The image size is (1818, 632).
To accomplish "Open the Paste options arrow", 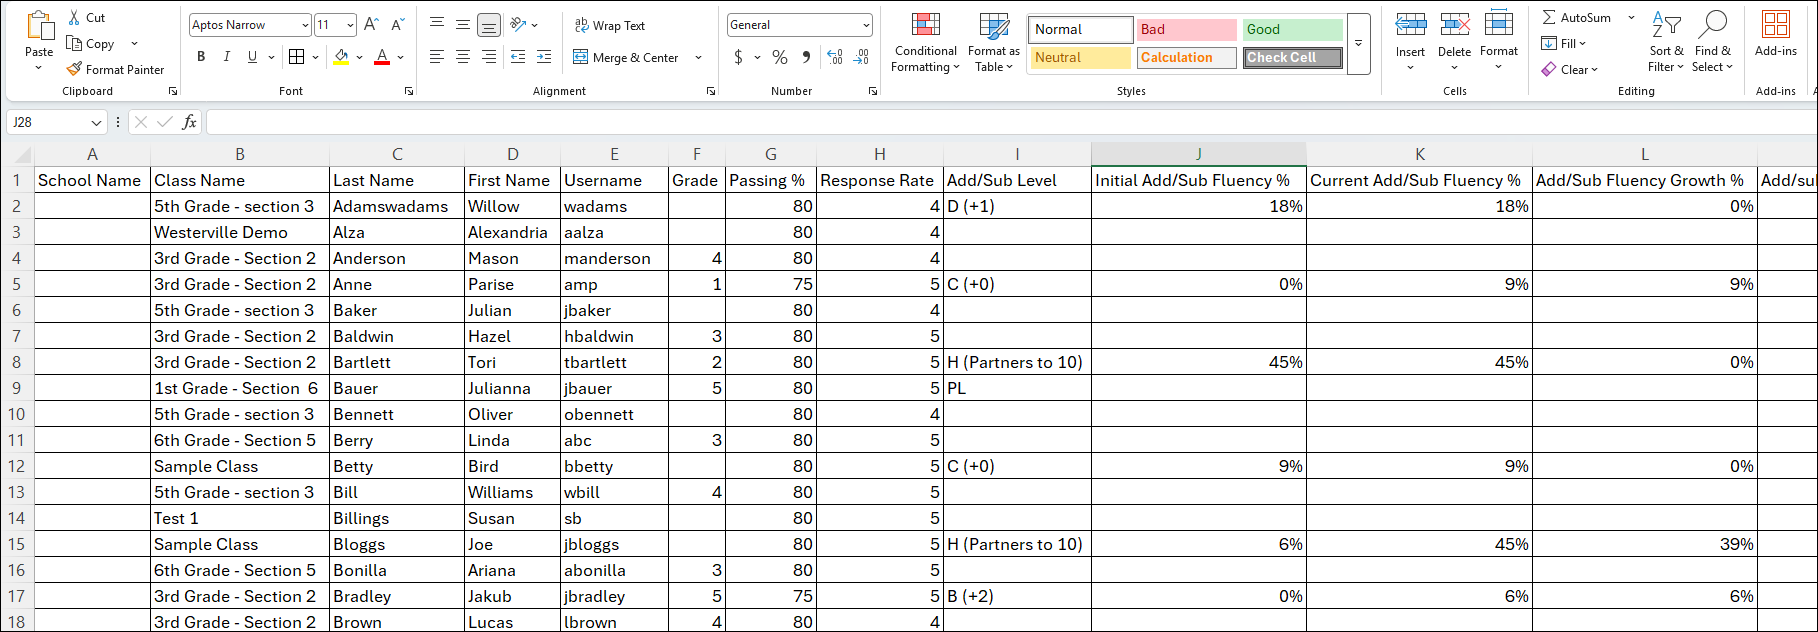I will [x=39, y=68].
